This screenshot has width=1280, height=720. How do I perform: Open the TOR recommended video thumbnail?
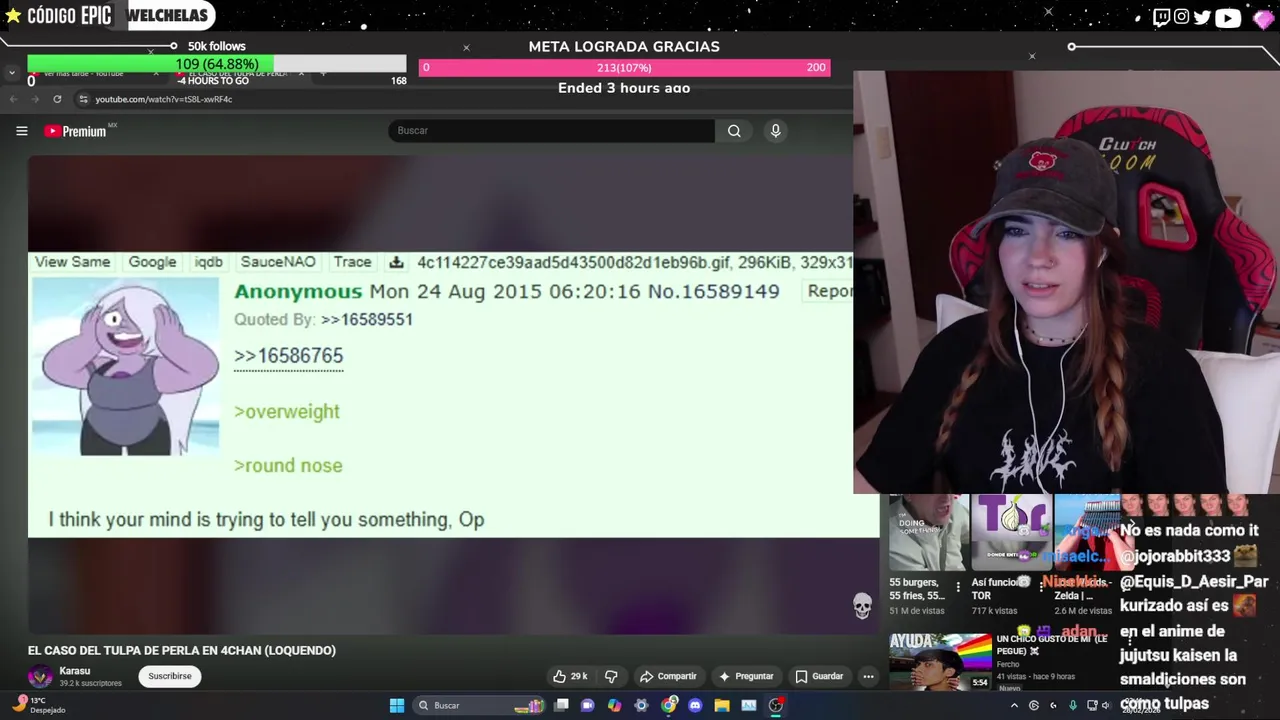(x=1011, y=533)
